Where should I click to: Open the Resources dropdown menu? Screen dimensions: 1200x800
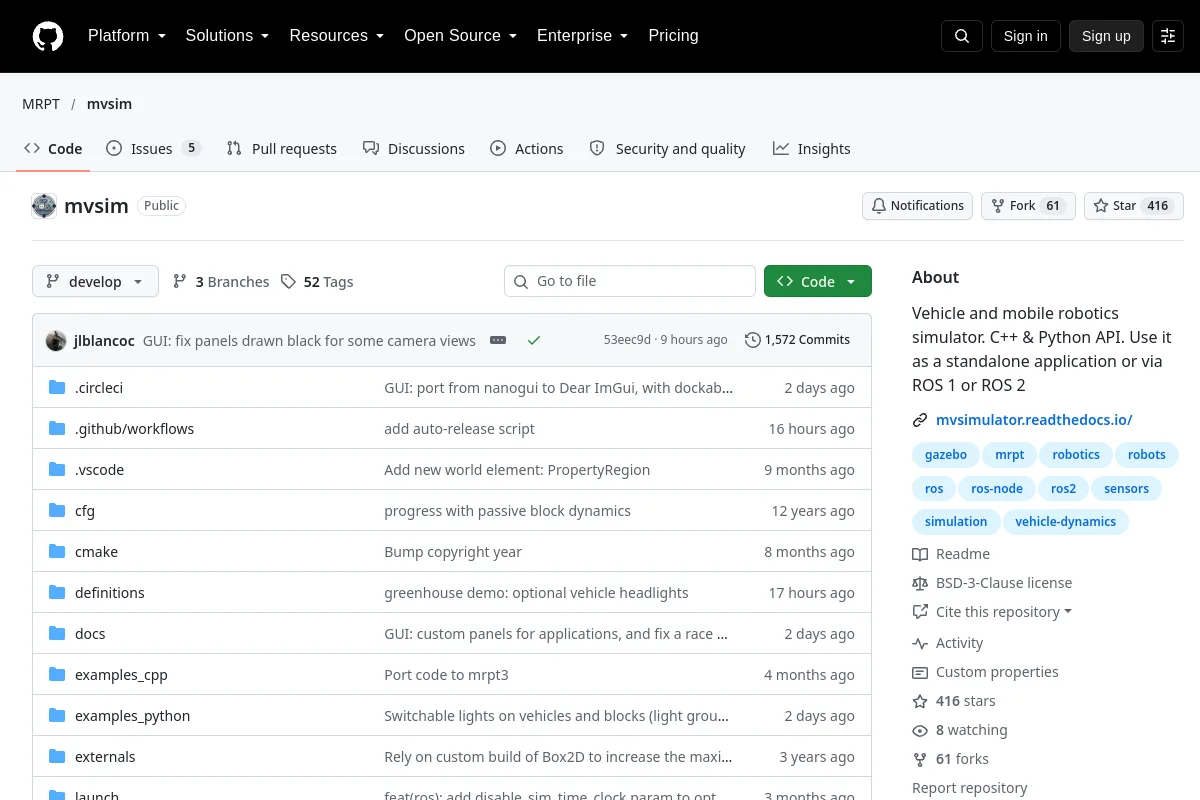tap(337, 36)
